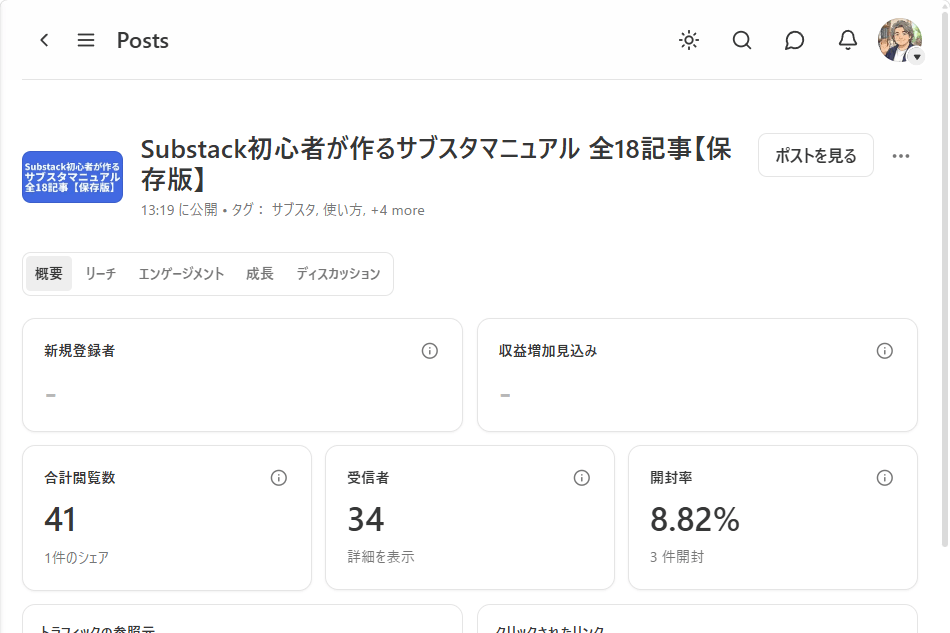Click the 使い方 tag

pyautogui.click(x=342, y=210)
